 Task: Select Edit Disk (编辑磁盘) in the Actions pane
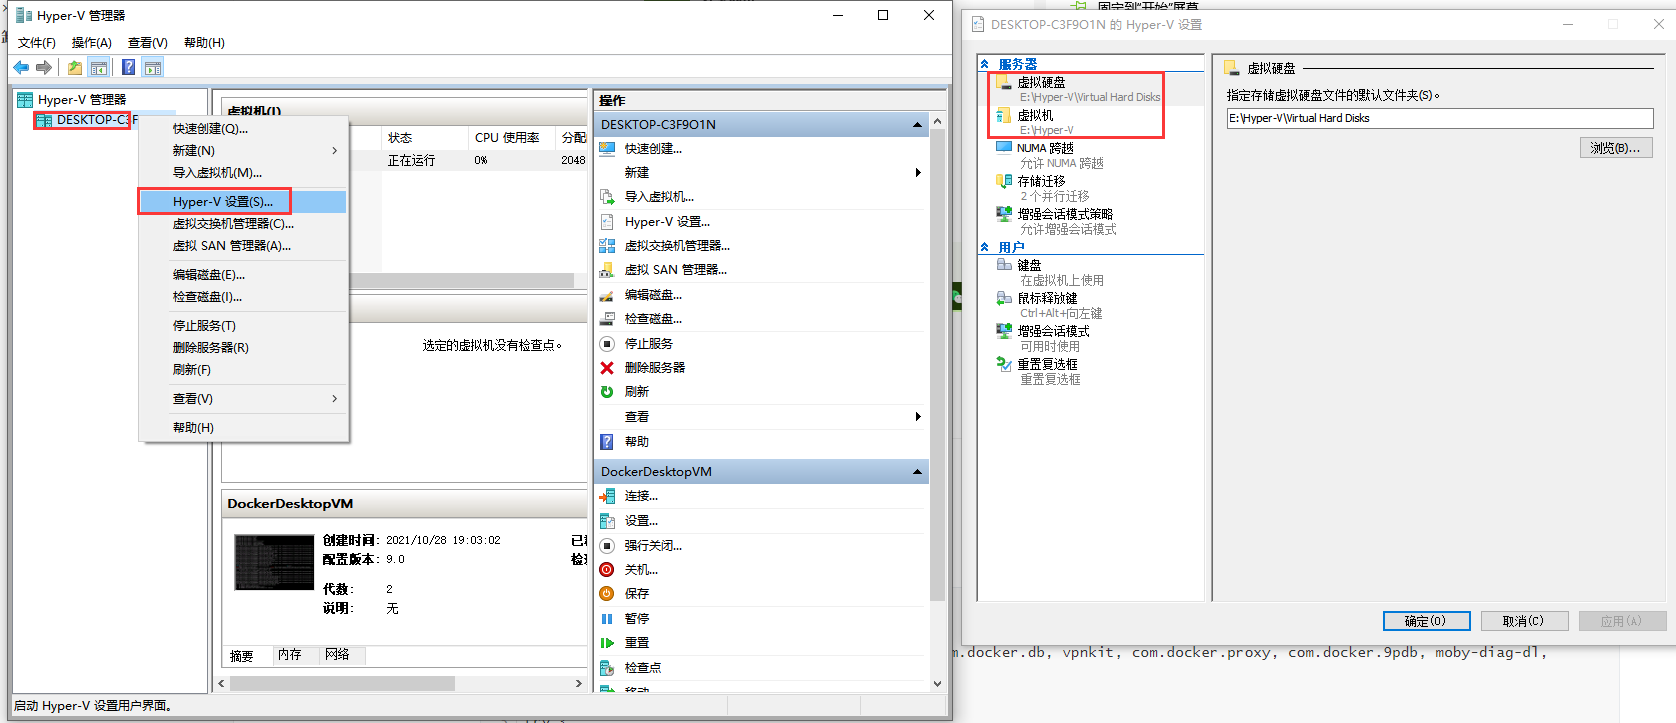coord(653,295)
